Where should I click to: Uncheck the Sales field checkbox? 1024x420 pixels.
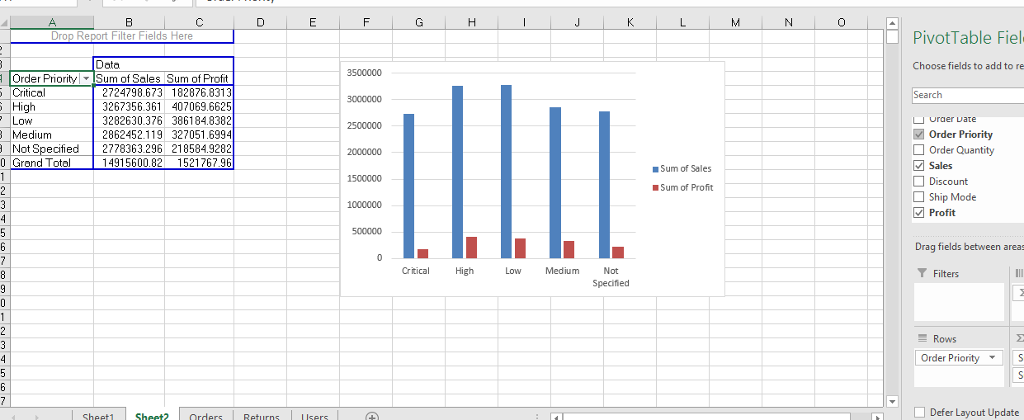click(919, 166)
